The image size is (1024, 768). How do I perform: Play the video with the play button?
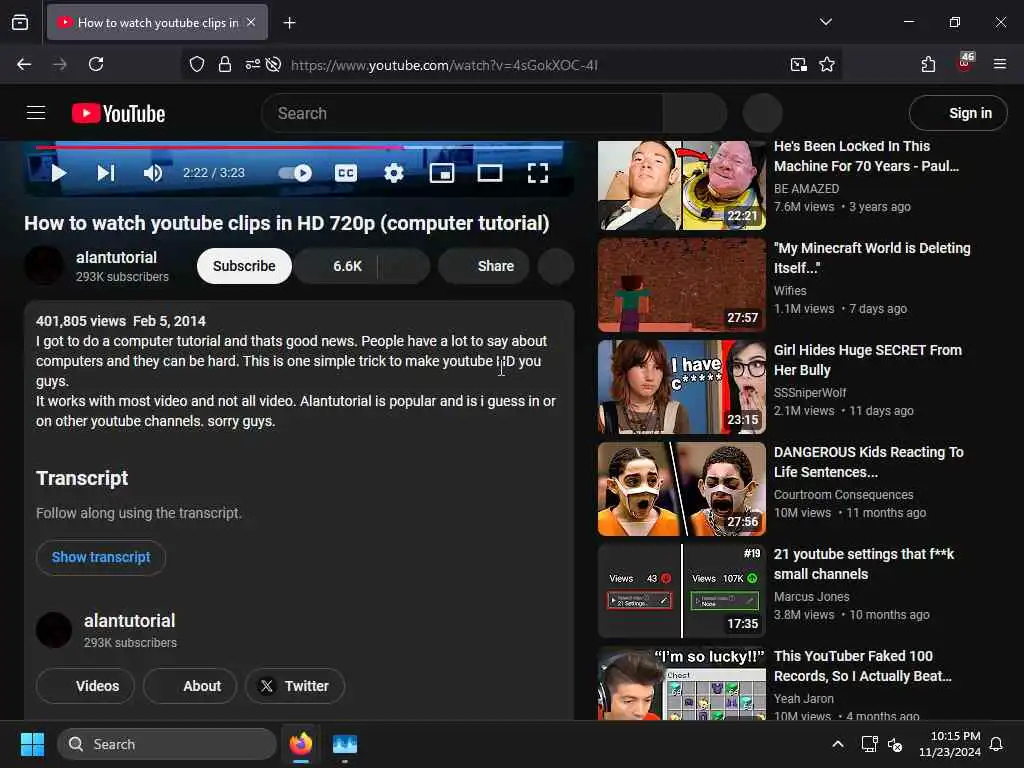[58, 173]
